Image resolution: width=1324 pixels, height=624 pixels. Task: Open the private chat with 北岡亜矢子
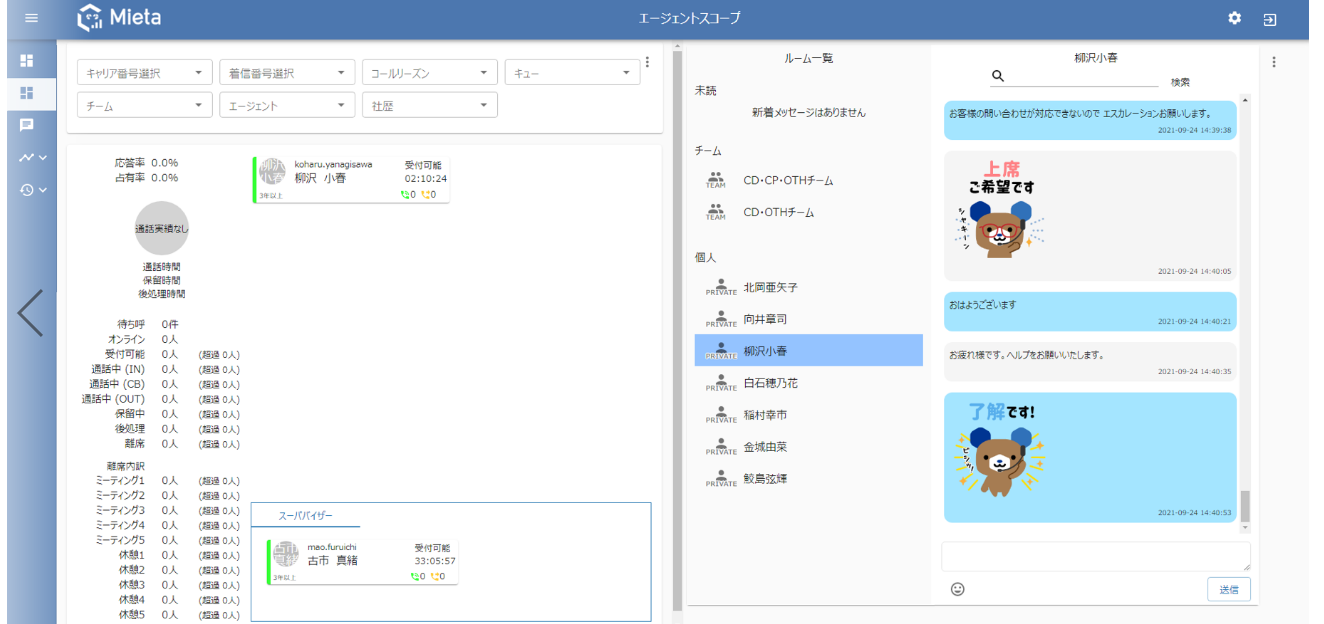pyautogui.click(x=770, y=287)
